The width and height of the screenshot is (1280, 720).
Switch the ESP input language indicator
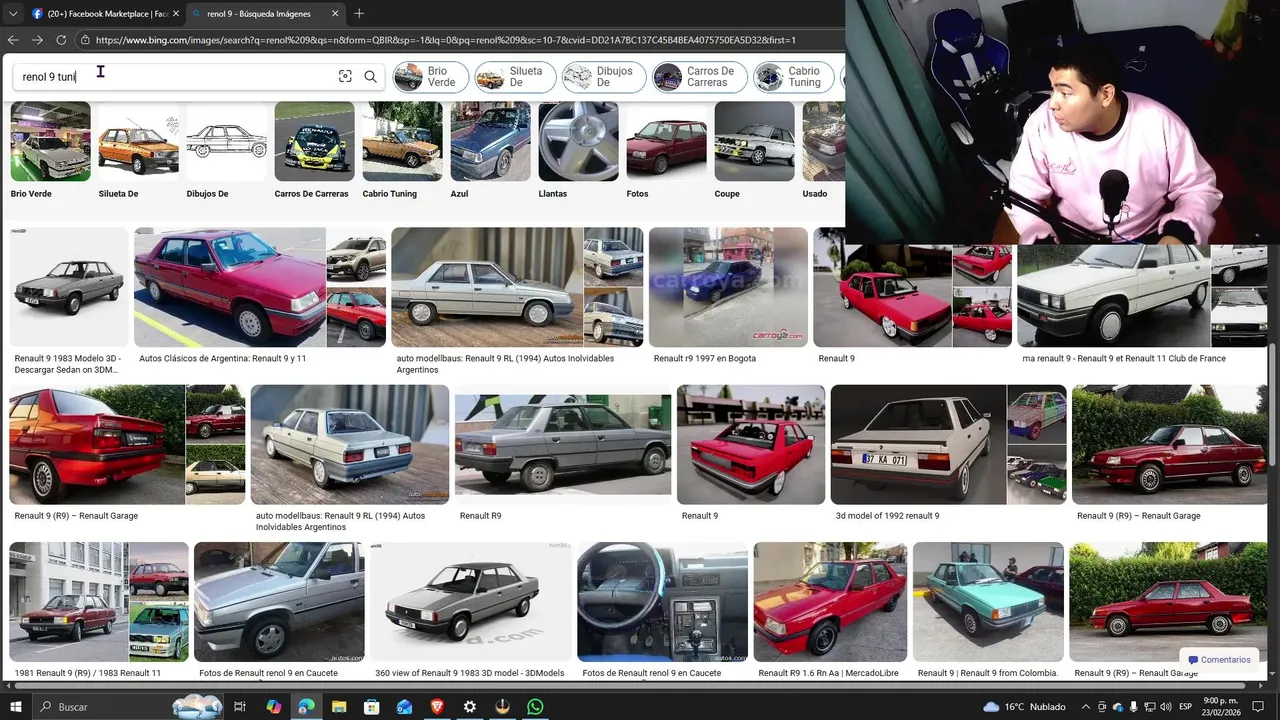click(1185, 707)
